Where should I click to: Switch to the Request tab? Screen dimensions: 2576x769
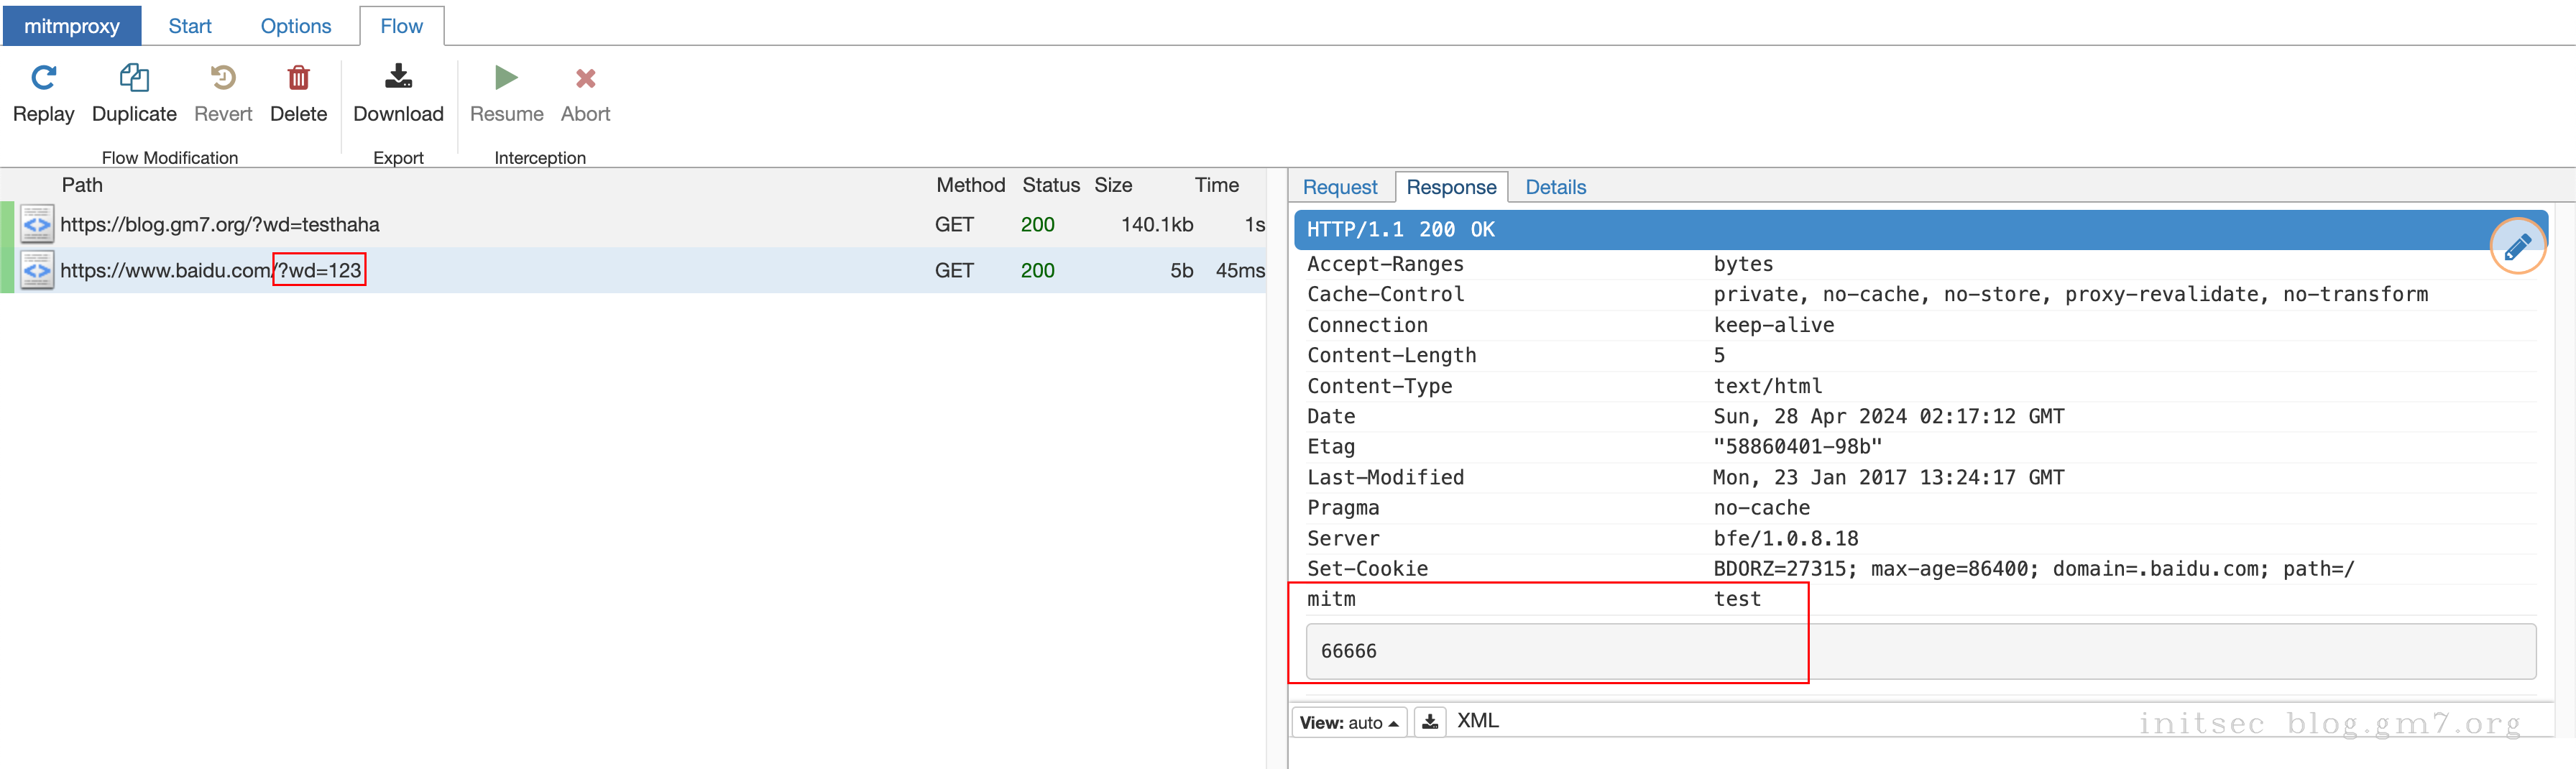(x=1339, y=187)
